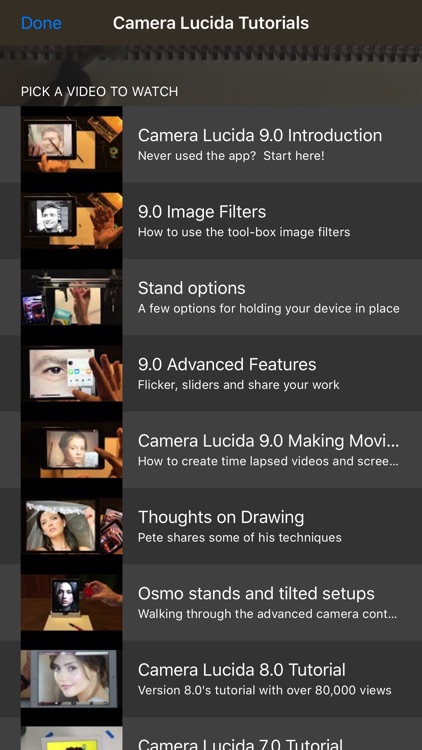Select the 'Camera Lucida 9.0 Introduction' title

260,135
